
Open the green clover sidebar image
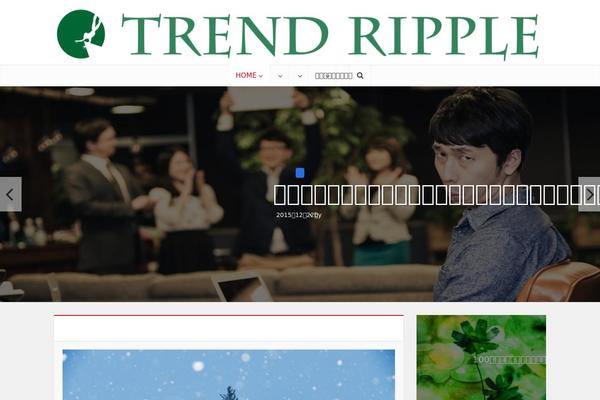(481, 358)
